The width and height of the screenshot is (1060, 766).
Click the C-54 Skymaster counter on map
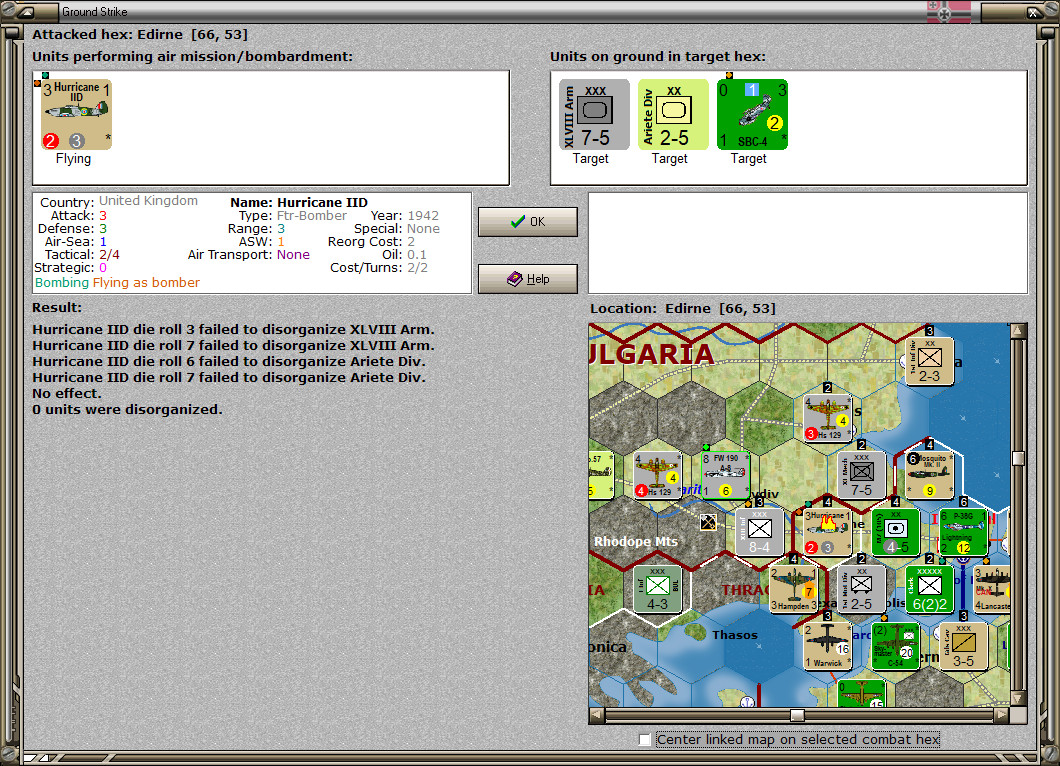click(x=895, y=646)
